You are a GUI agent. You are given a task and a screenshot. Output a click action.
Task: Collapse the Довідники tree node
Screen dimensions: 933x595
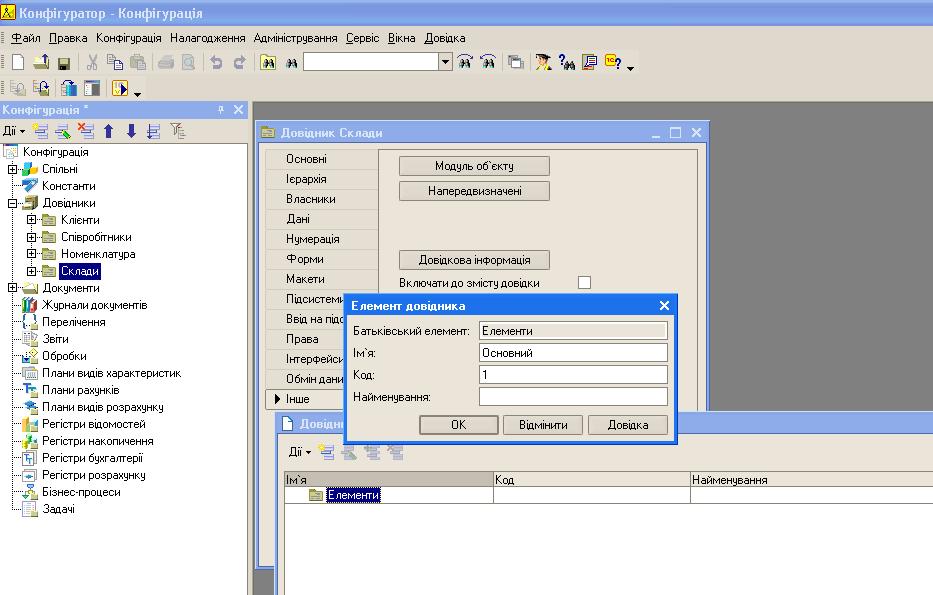[x=12, y=203]
